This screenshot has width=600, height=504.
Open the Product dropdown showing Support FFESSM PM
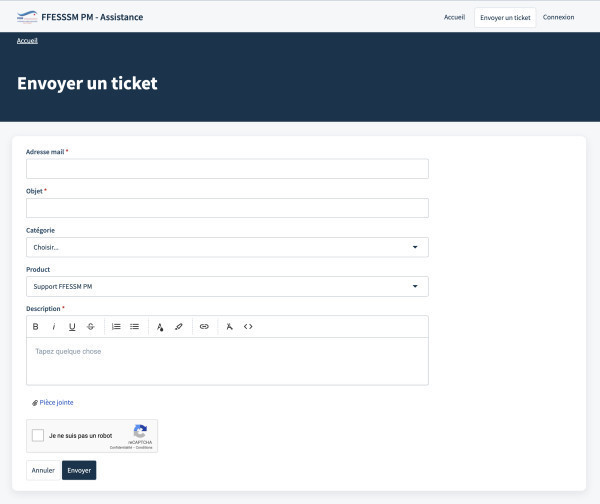(227, 286)
